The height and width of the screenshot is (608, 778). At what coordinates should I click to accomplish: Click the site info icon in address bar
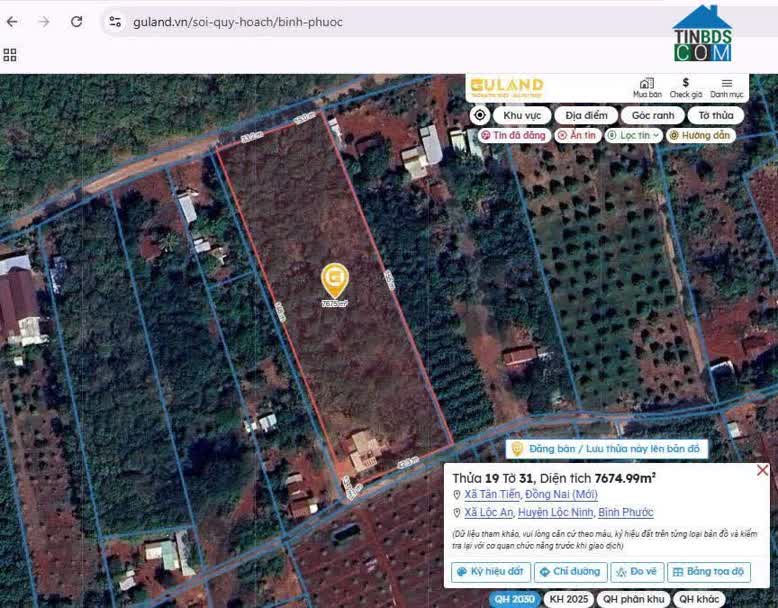[115, 21]
